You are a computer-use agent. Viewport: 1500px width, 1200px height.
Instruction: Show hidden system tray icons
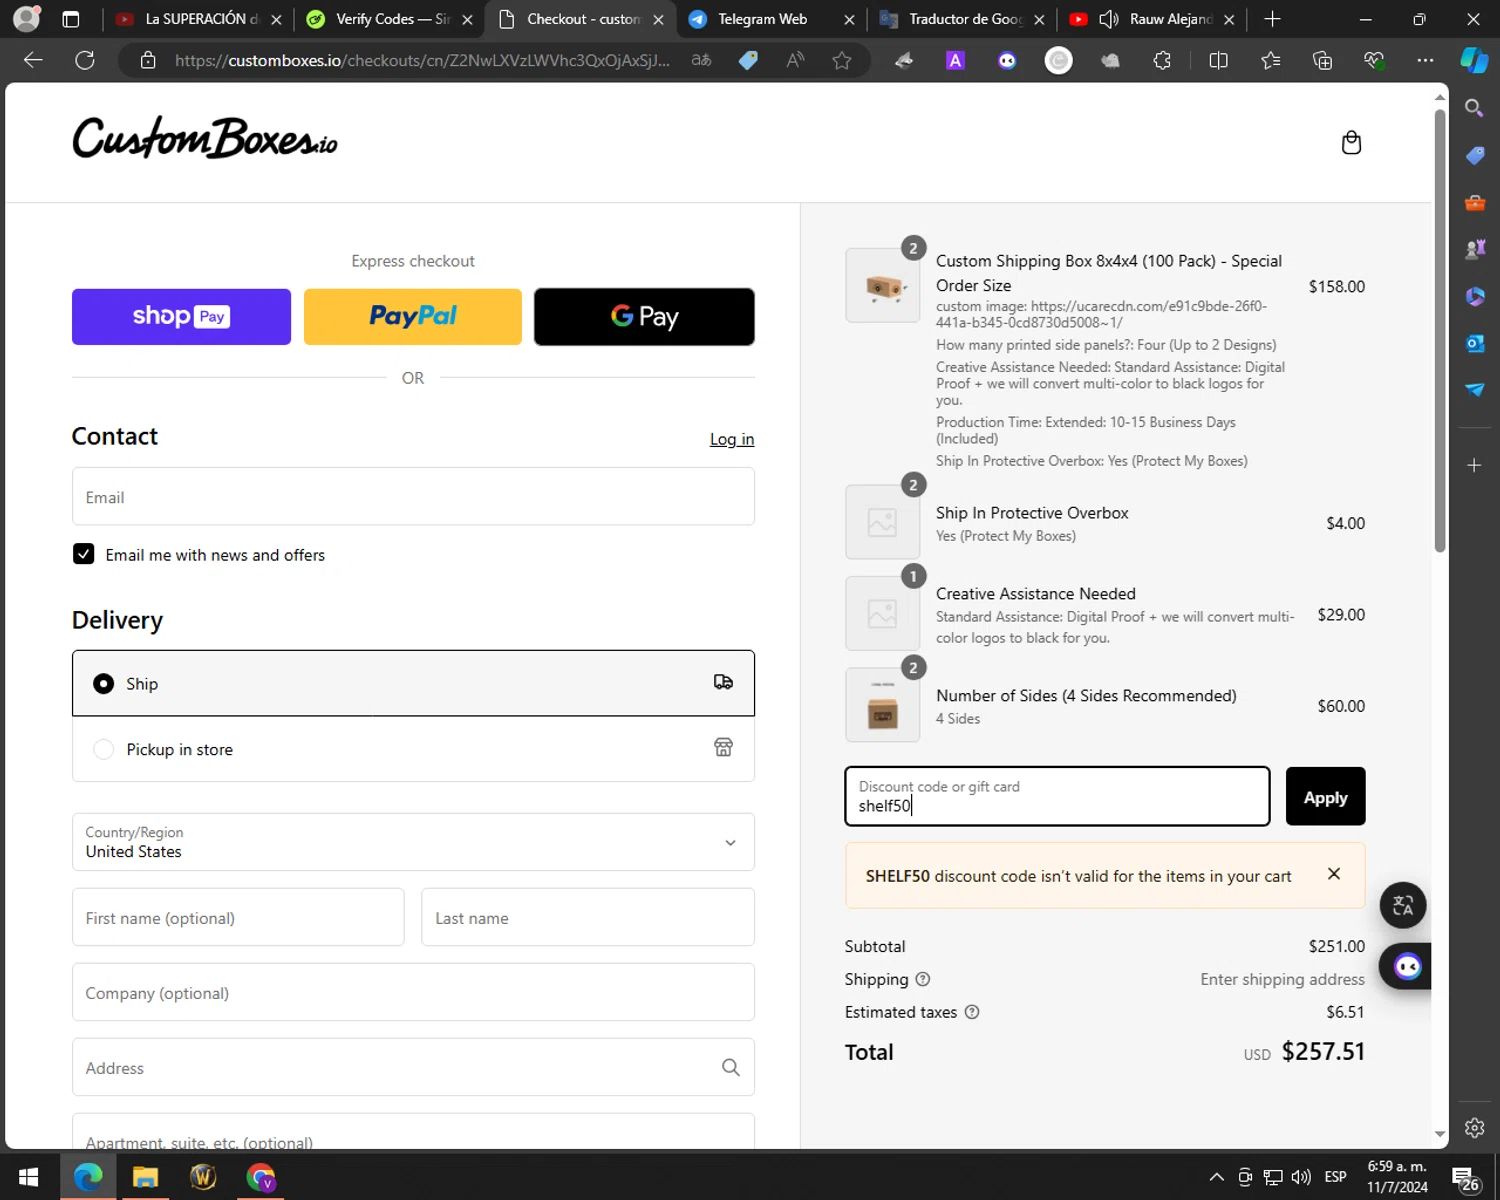(1216, 1177)
